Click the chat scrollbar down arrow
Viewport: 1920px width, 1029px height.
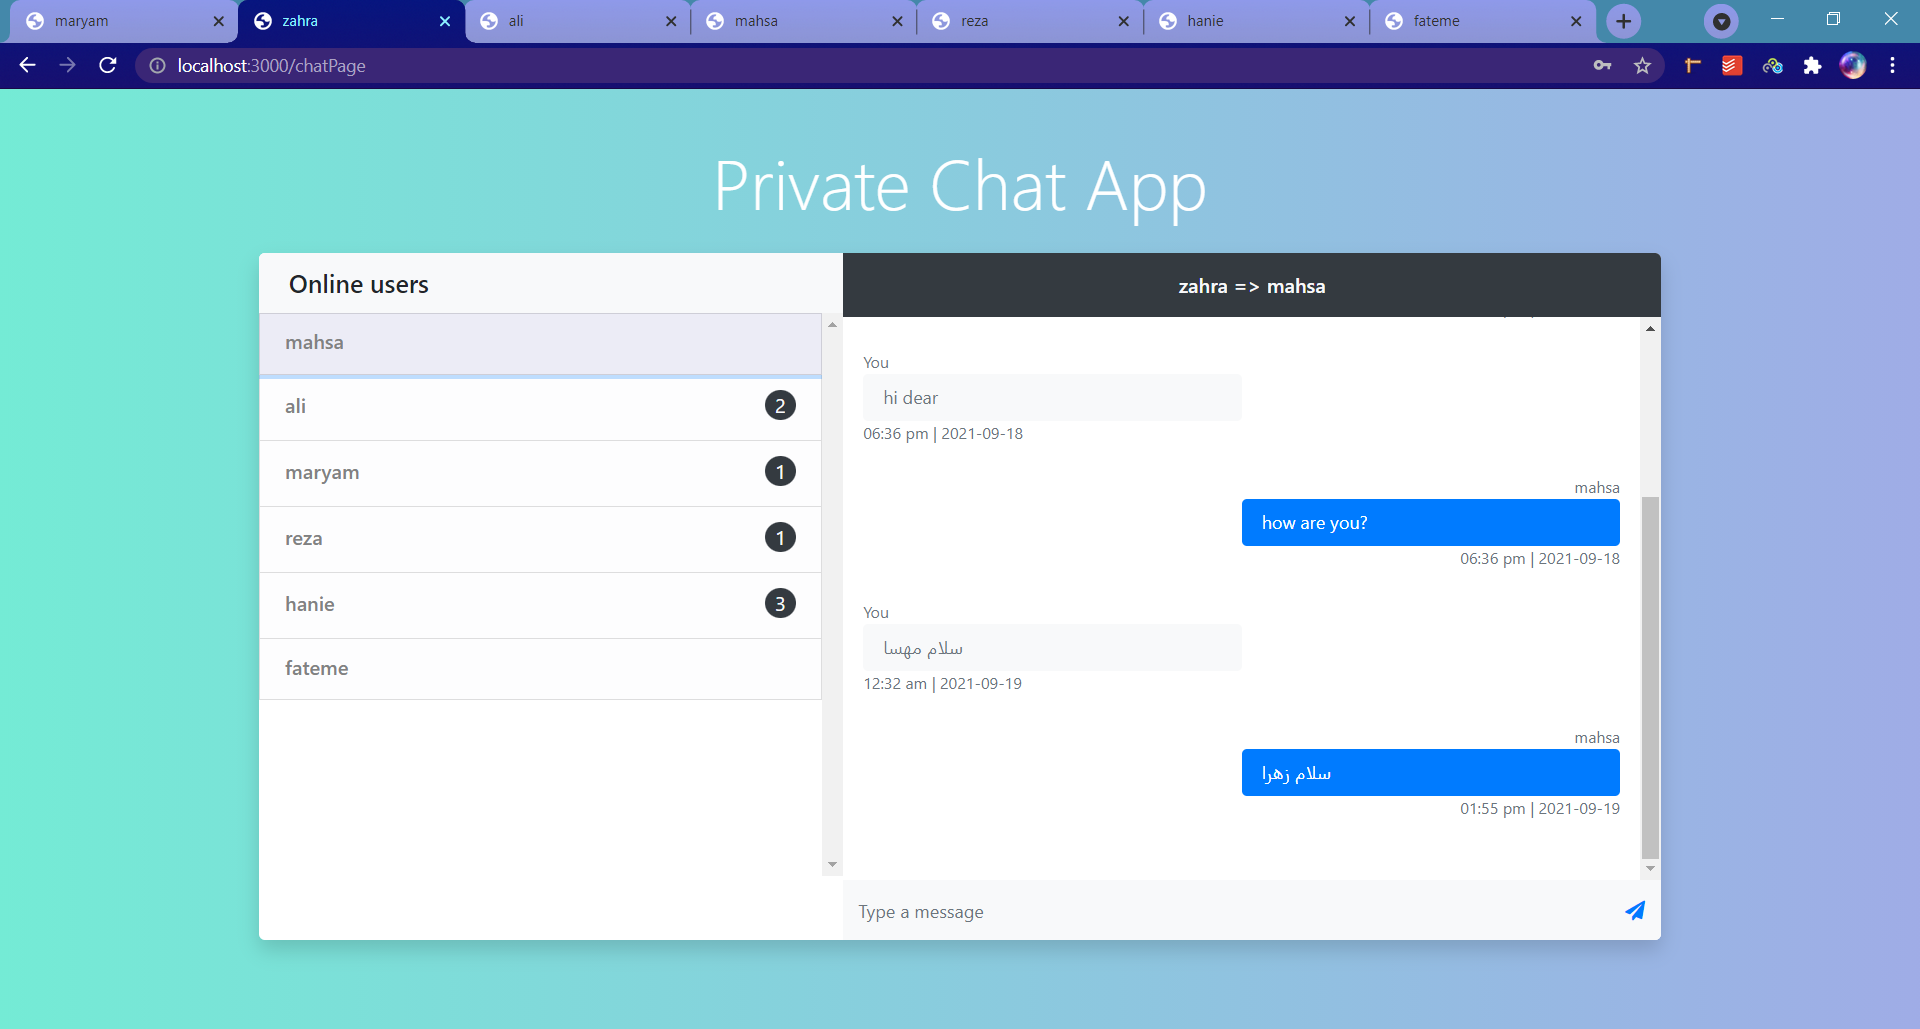point(1650,868)
